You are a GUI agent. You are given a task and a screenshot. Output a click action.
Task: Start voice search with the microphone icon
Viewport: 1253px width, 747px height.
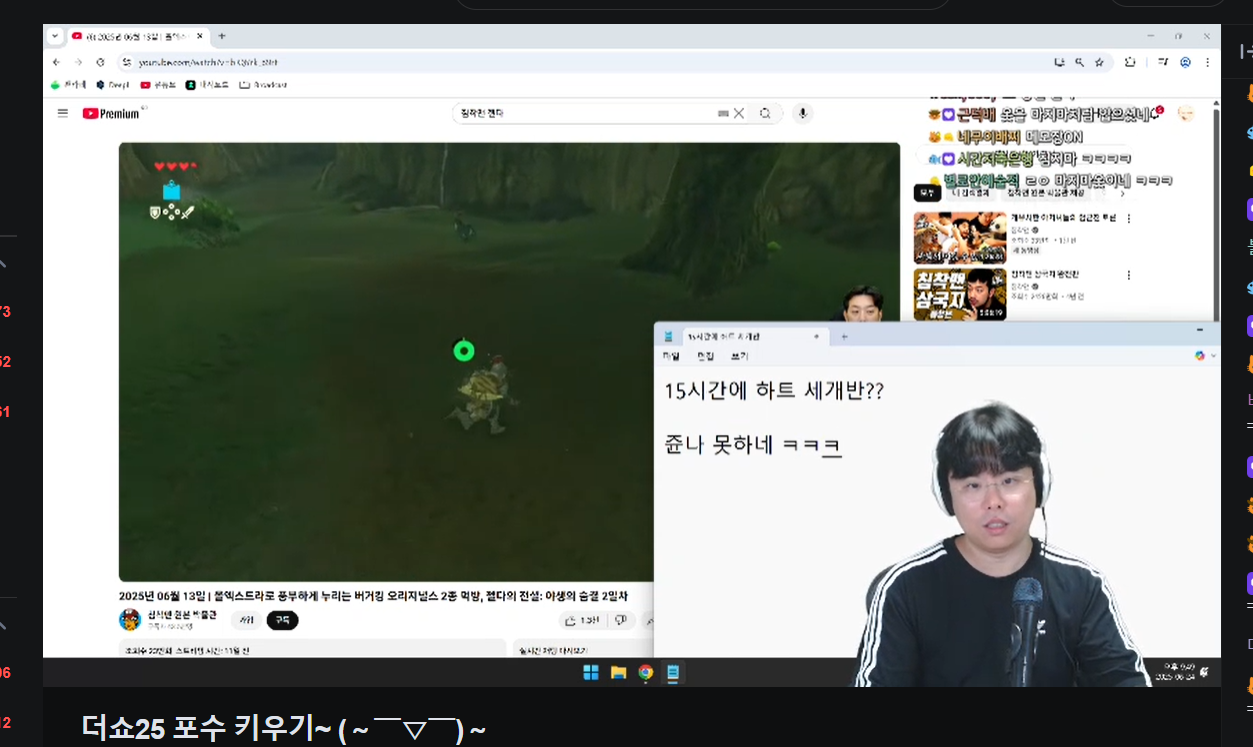(x=802, y=113)
